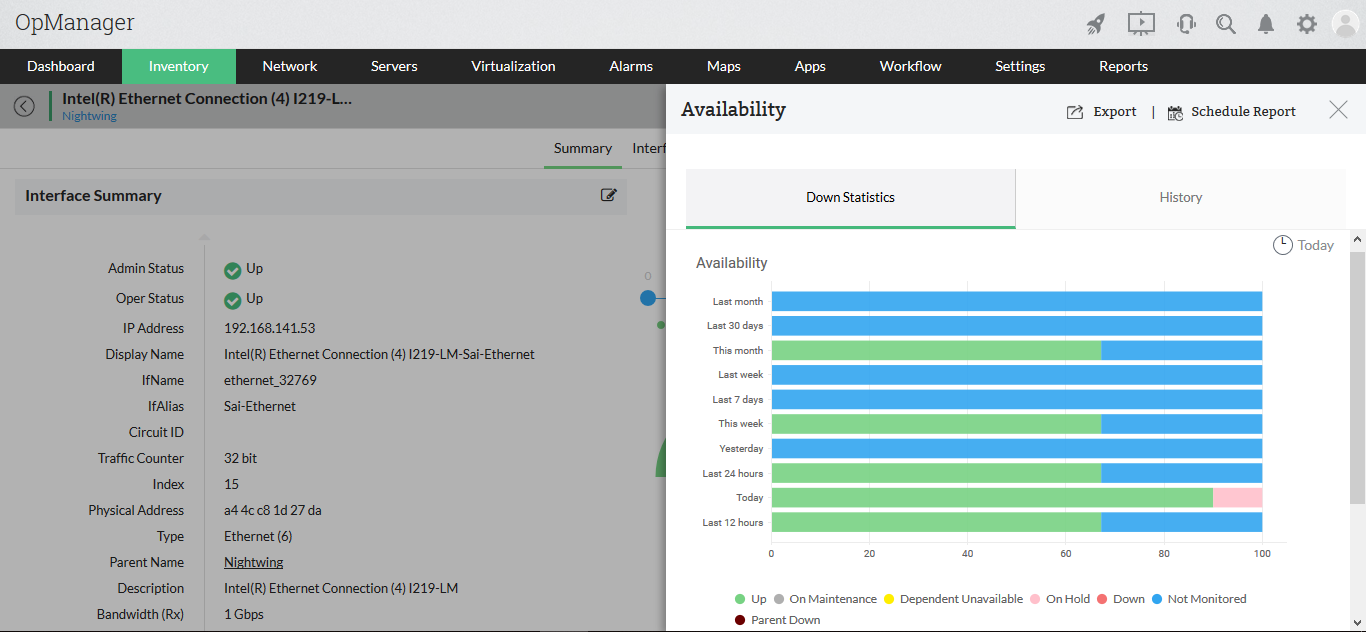Click the user profile avatar
The image size is (1366, 632).
click(x=1346, y=24)
